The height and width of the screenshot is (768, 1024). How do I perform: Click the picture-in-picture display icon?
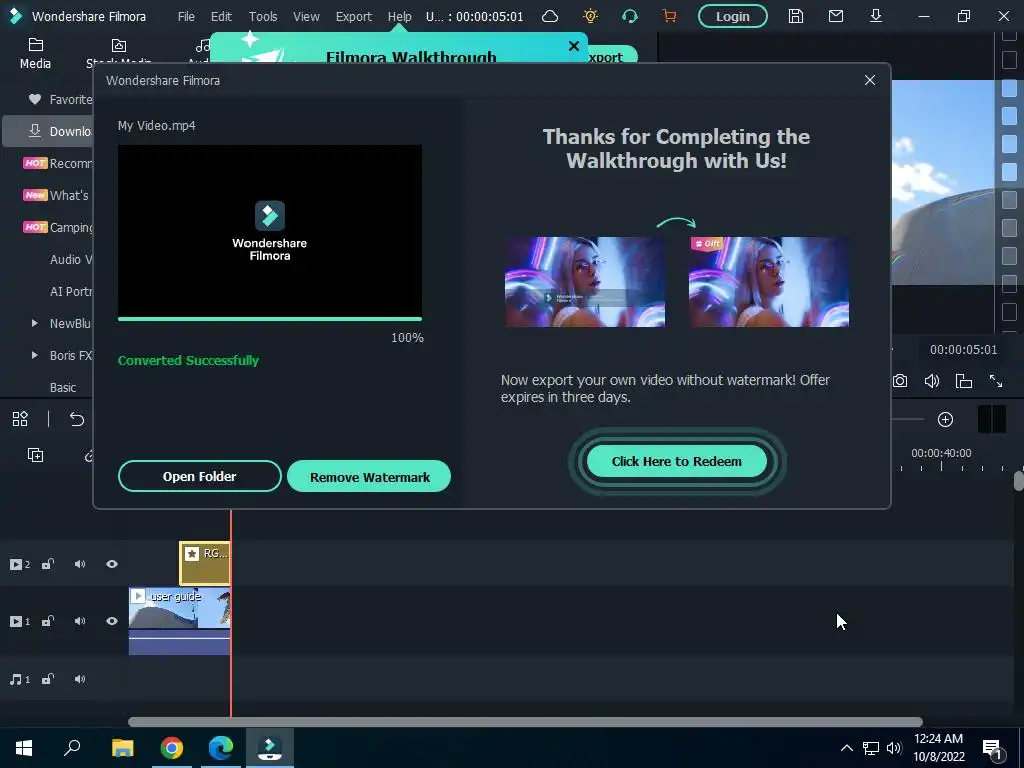coord(964,381)
